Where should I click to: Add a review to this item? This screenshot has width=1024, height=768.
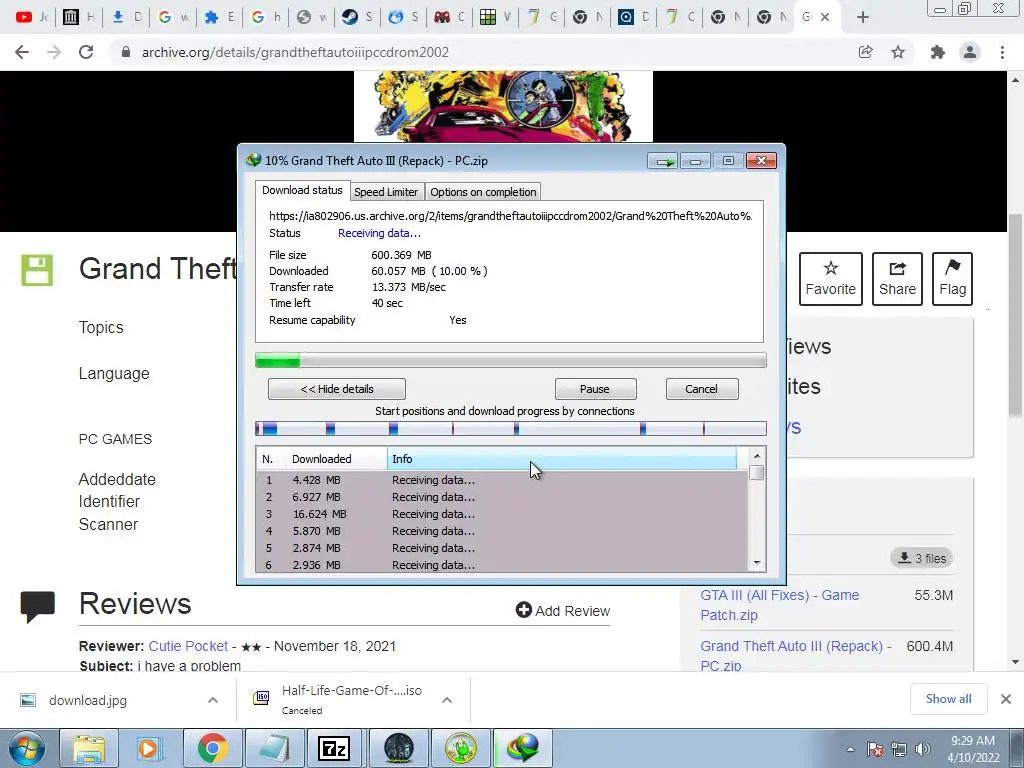point(562,611)
